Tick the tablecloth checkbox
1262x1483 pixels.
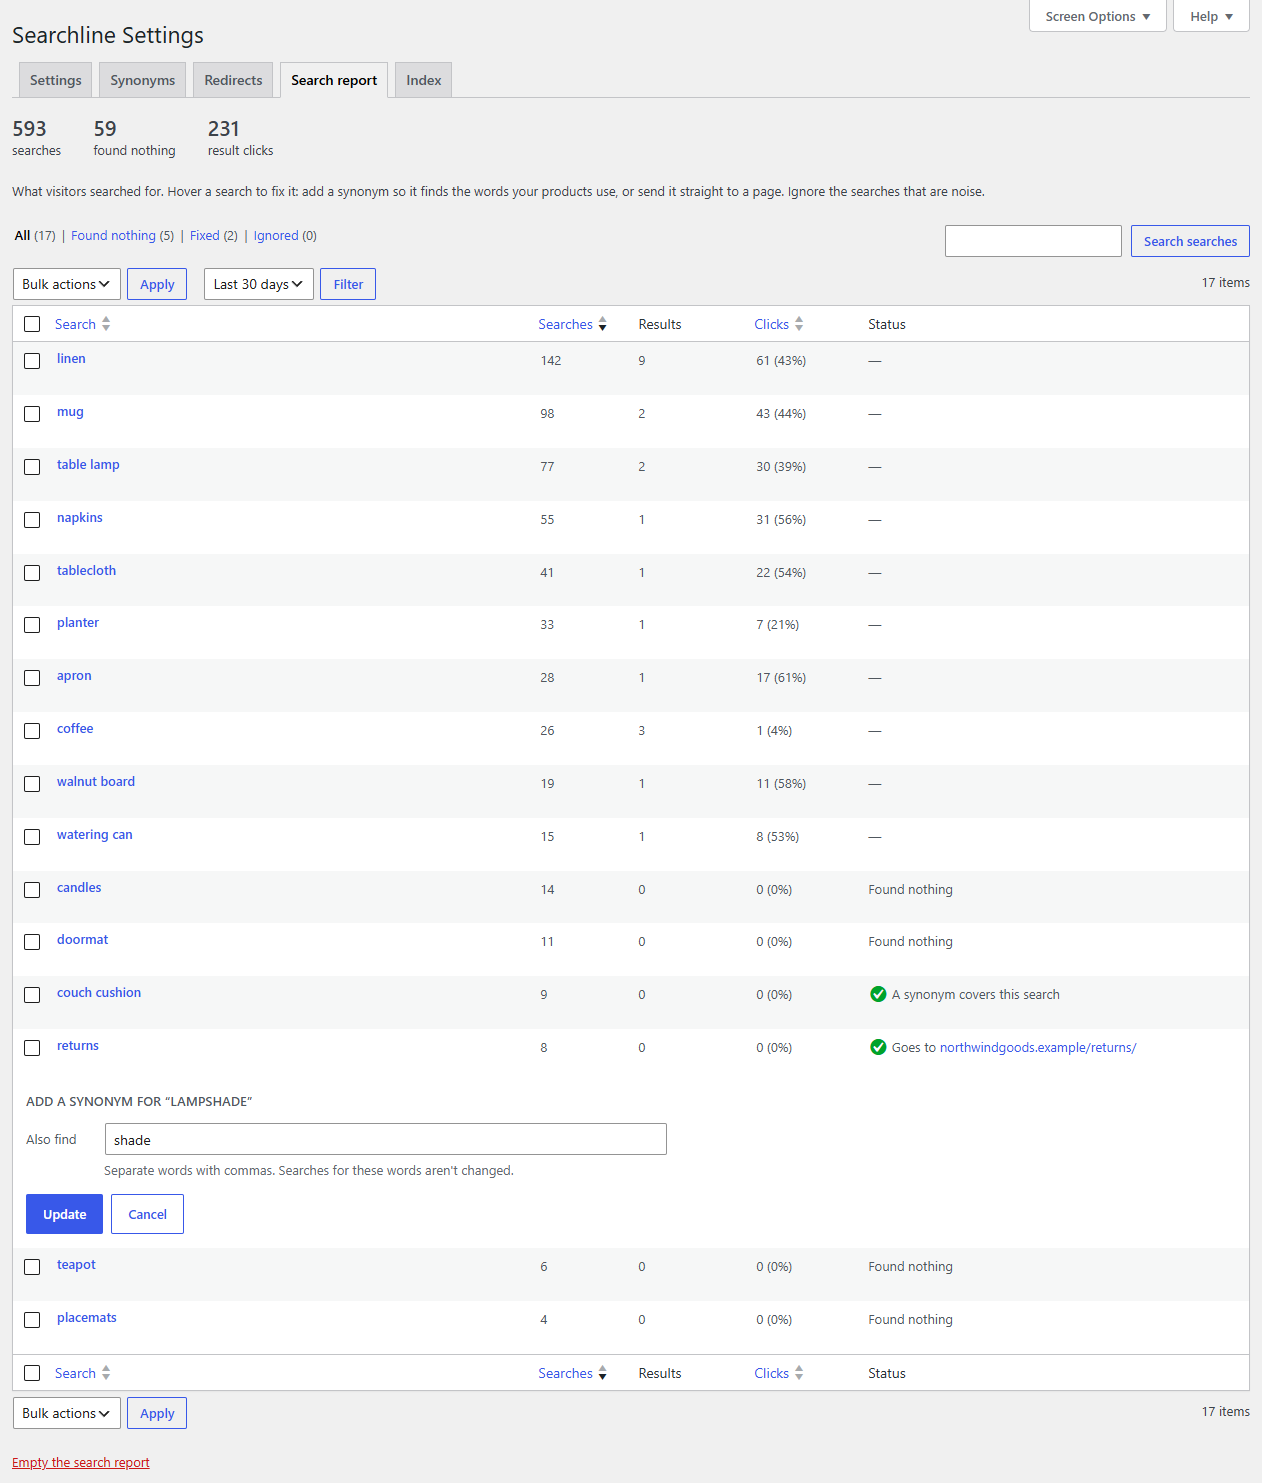32,573
